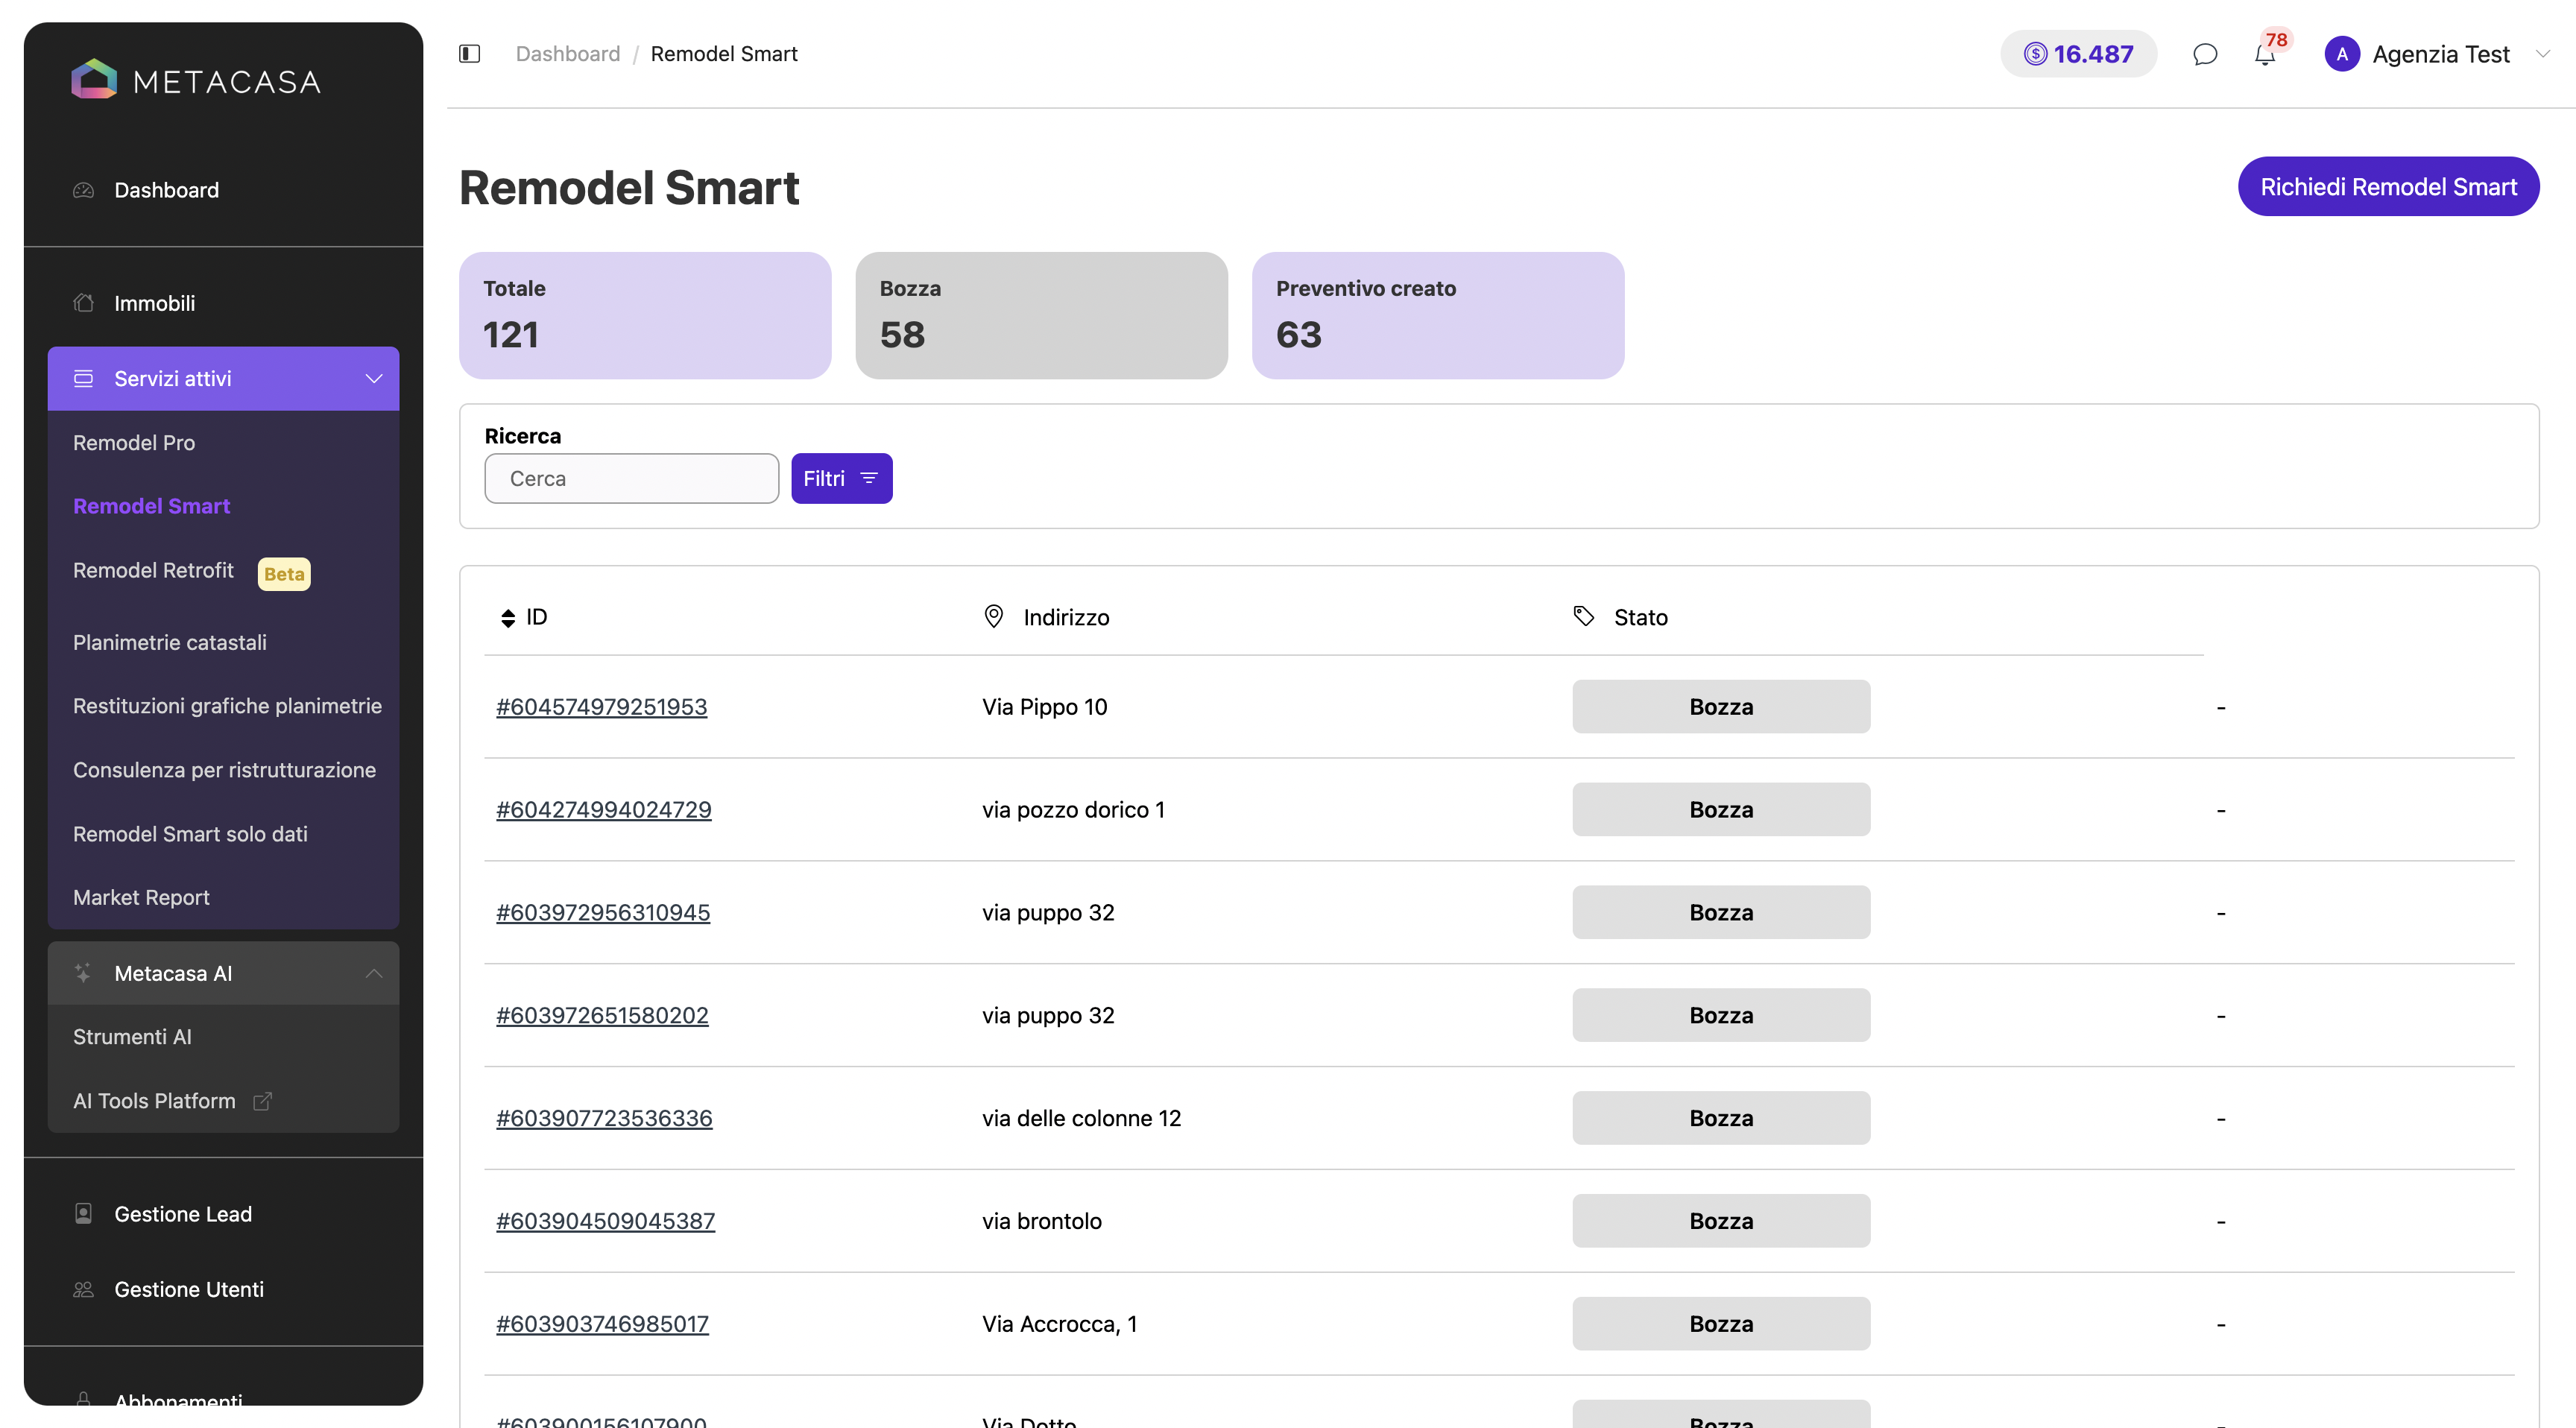
Task: Click the Cerca search field
Action: tap(631, 479)
